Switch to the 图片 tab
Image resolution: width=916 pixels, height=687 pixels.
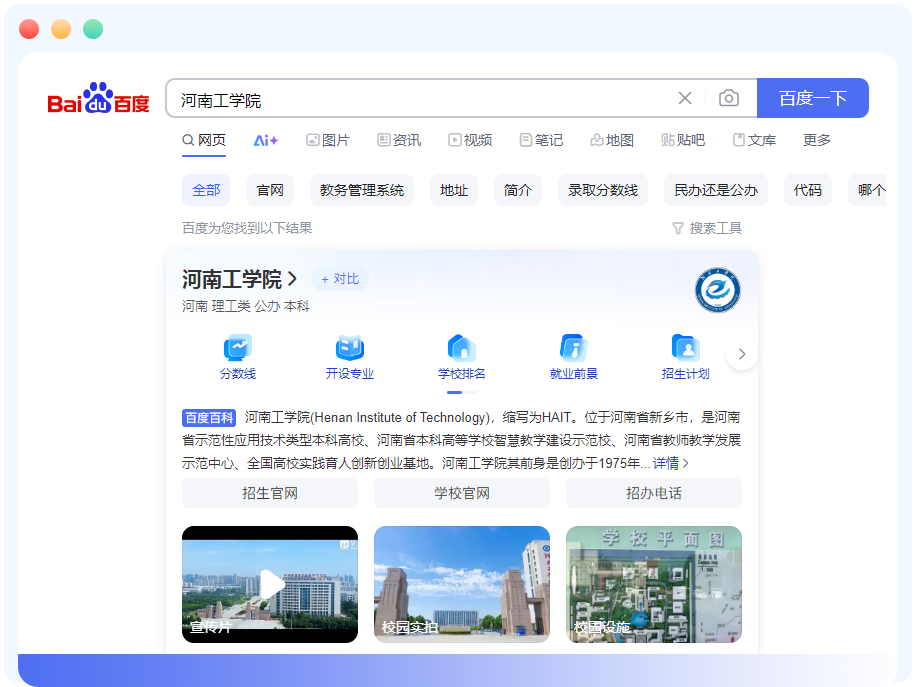[328, 140]
